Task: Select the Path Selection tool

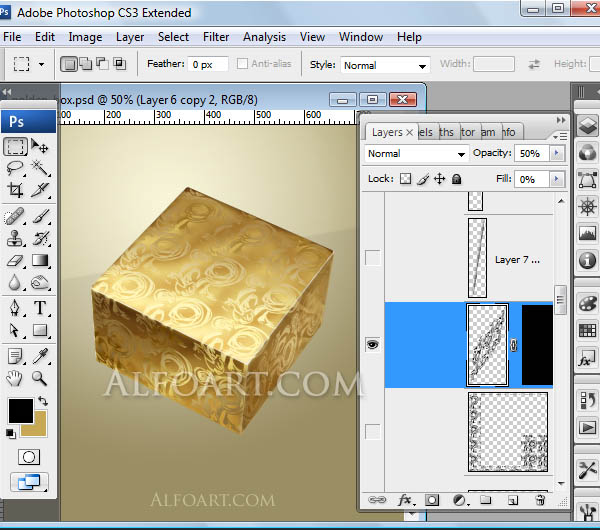Action: (15, 330)
